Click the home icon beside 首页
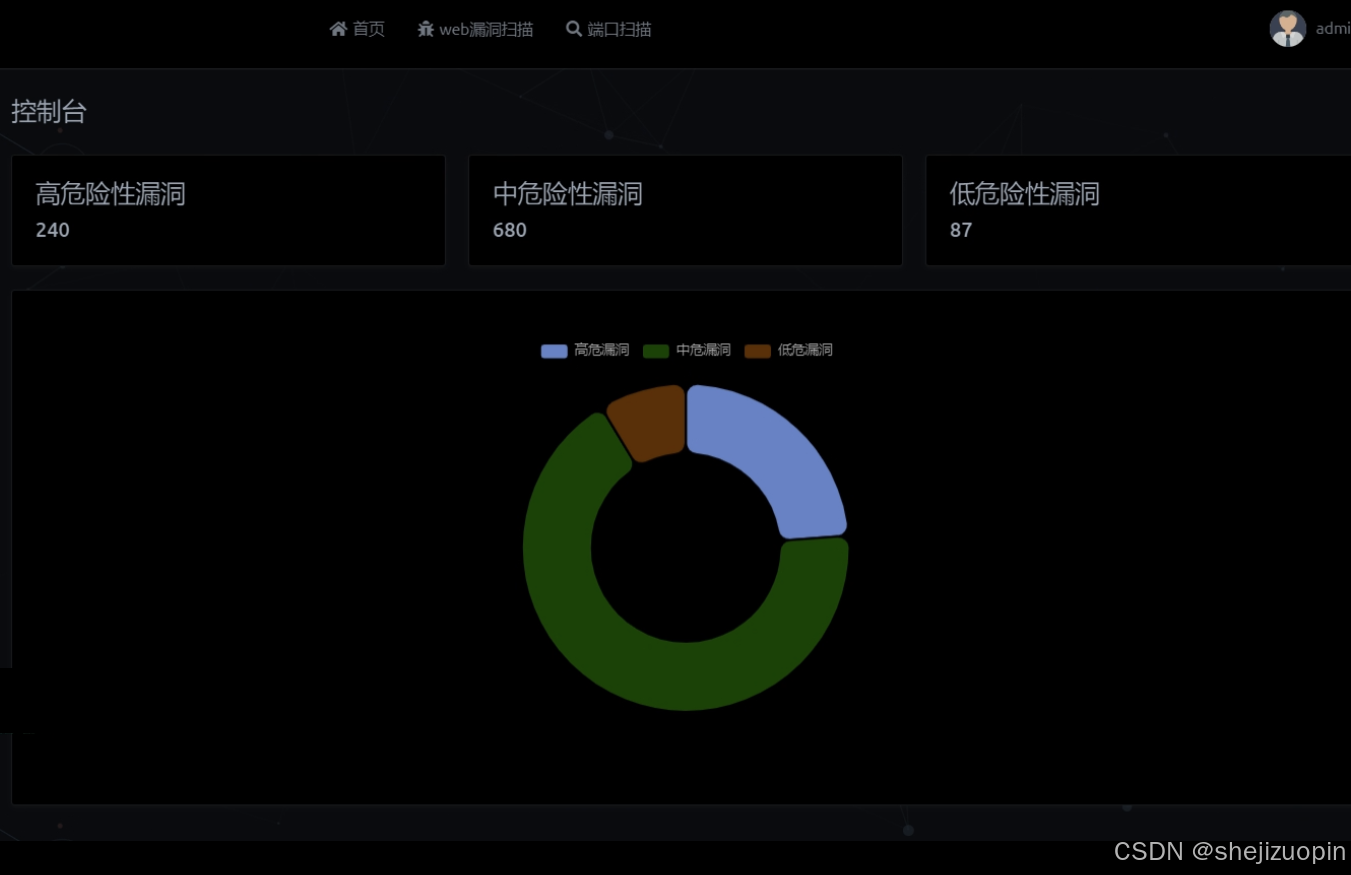Screen dimensions: 1351x875 [338, 29]
